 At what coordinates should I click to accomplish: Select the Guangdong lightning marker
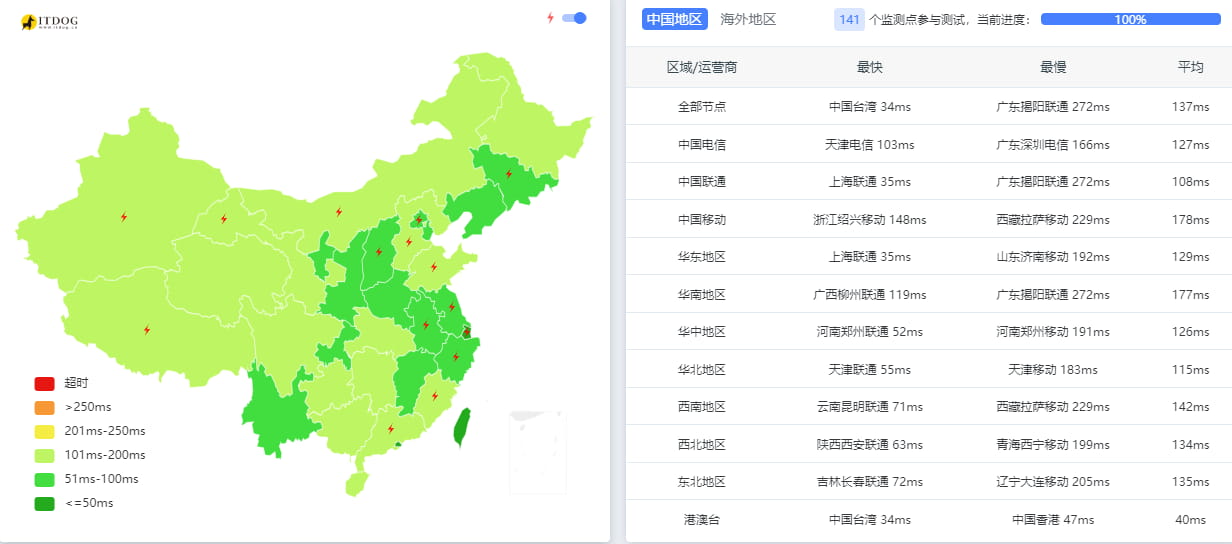pyautogui.click(x=390, y=429)
